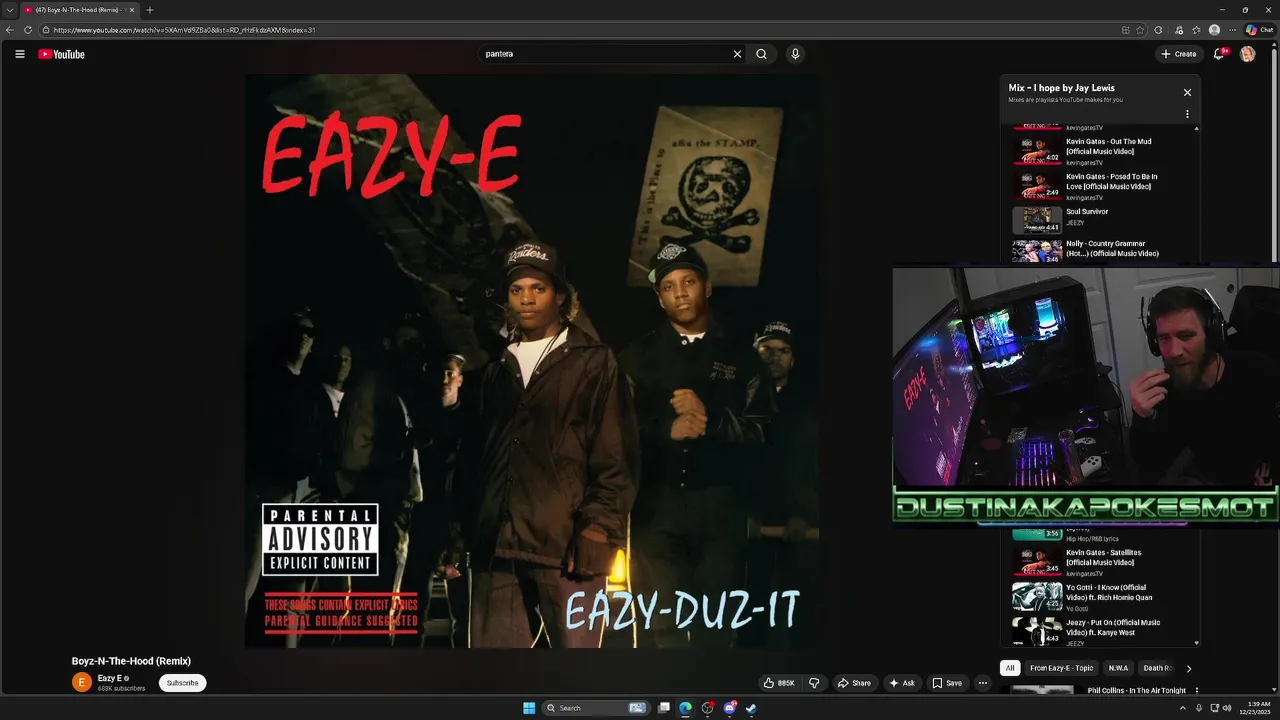Play Kevin Gates - Satellites video
1280x720 pixels.
[x=1103, y=558]
